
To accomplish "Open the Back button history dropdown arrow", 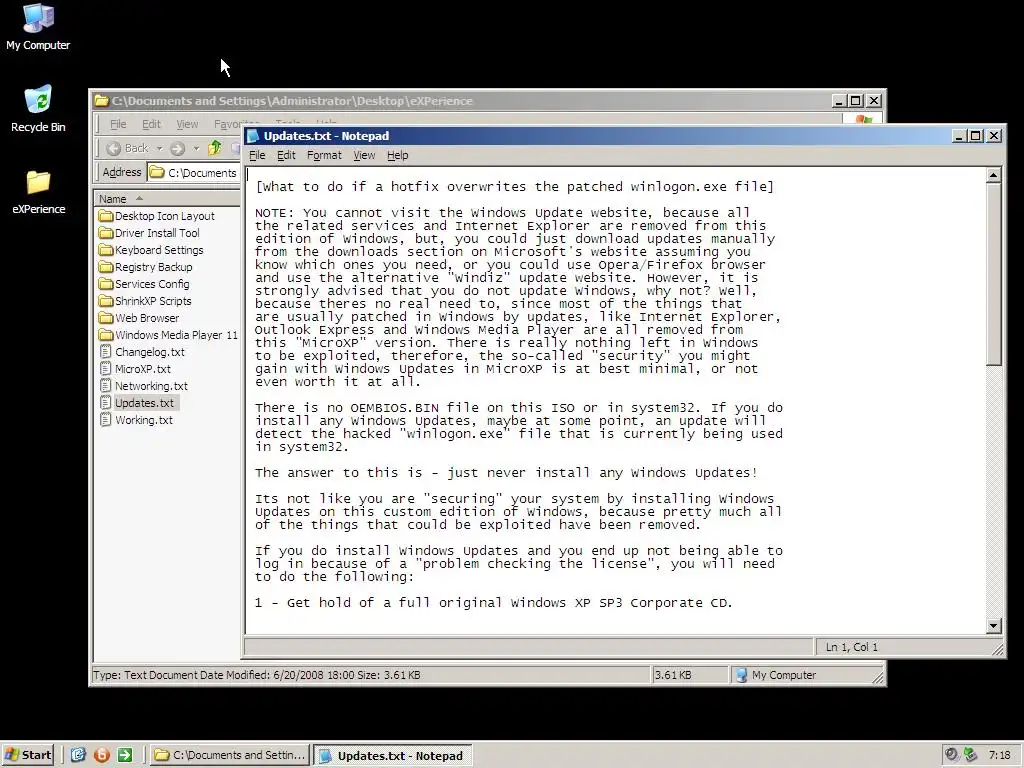I will tap(159, 148).
